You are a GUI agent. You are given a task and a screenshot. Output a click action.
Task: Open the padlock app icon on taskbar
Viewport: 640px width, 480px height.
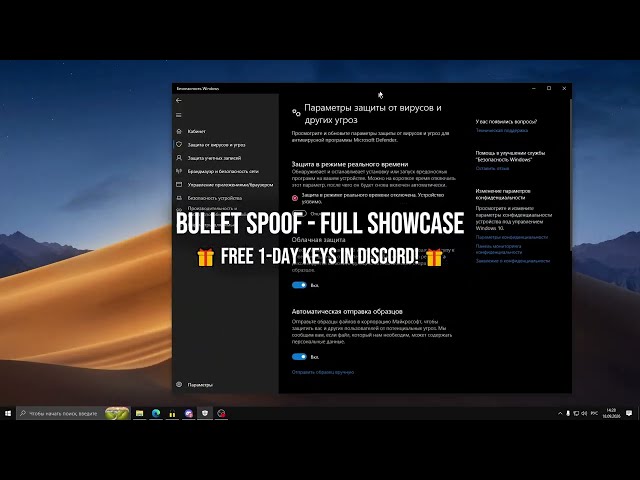pyautogui.click(x=172, y=413)
